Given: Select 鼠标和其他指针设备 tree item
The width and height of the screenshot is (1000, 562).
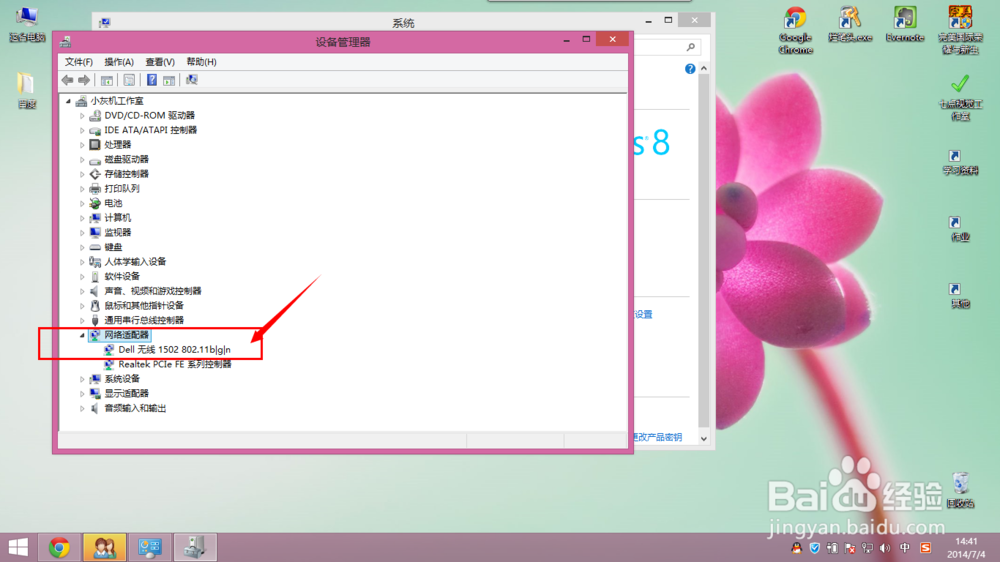Looking at the screenshot, I should [144, 306].
